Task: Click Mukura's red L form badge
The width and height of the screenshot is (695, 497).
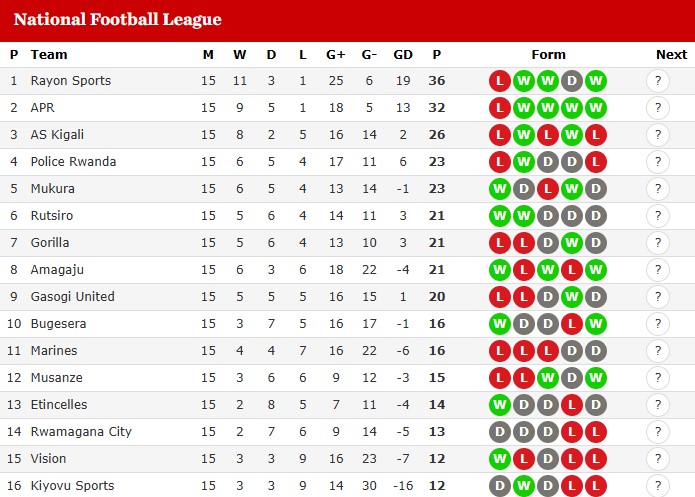Action: coord(548,189)
